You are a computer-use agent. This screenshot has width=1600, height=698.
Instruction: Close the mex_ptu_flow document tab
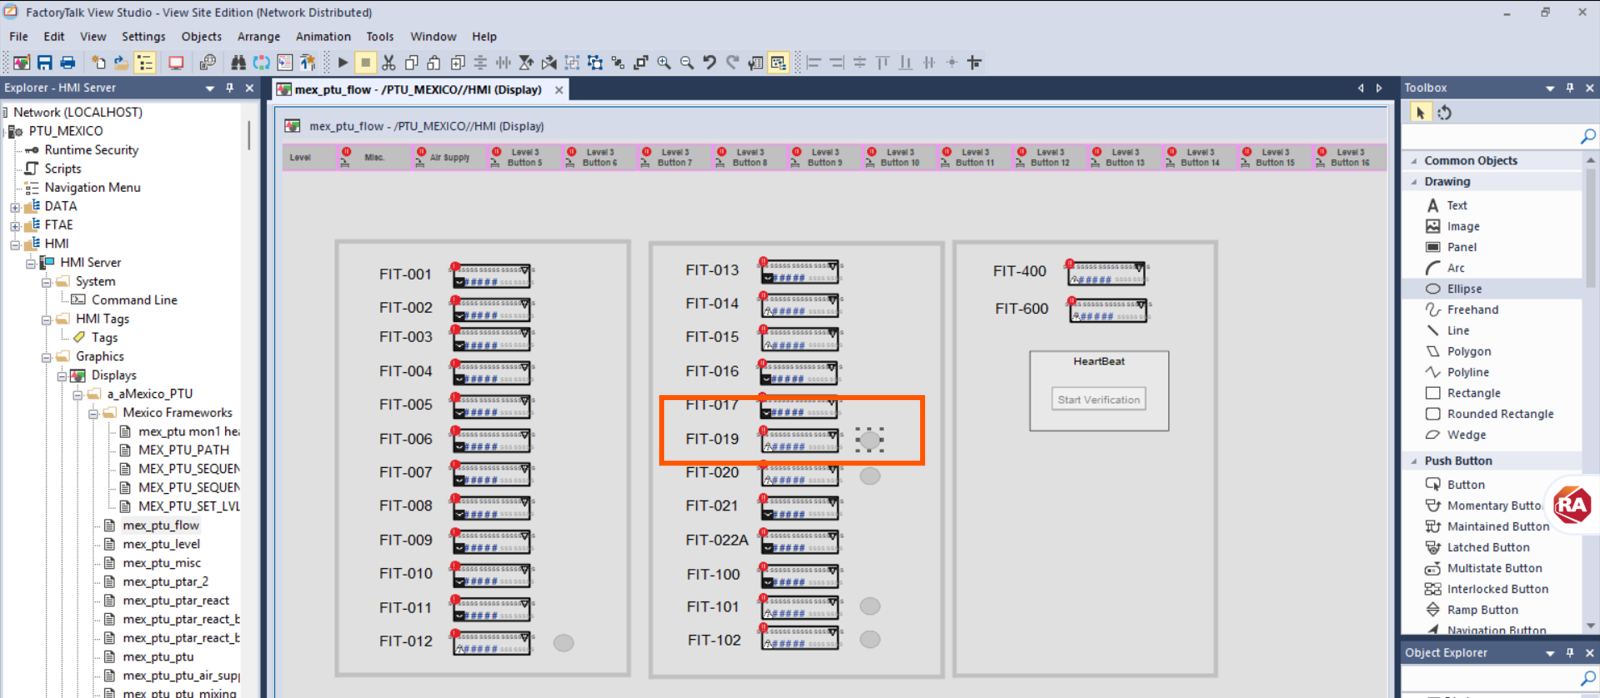coord(559,90)
